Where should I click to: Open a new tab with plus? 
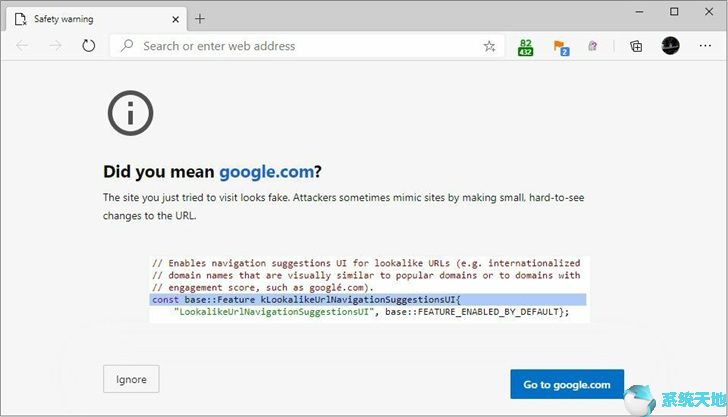(x=200, y=19)
